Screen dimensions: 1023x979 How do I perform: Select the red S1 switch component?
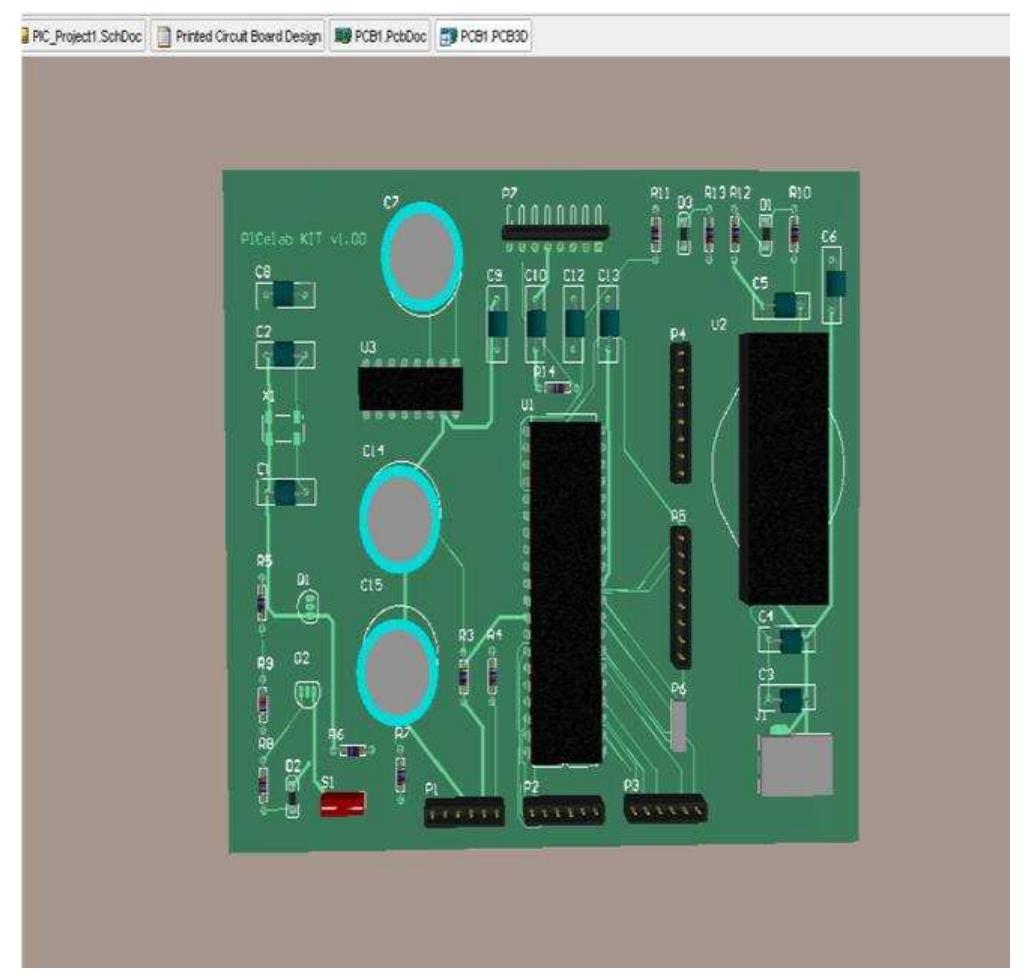pos(342,804)
